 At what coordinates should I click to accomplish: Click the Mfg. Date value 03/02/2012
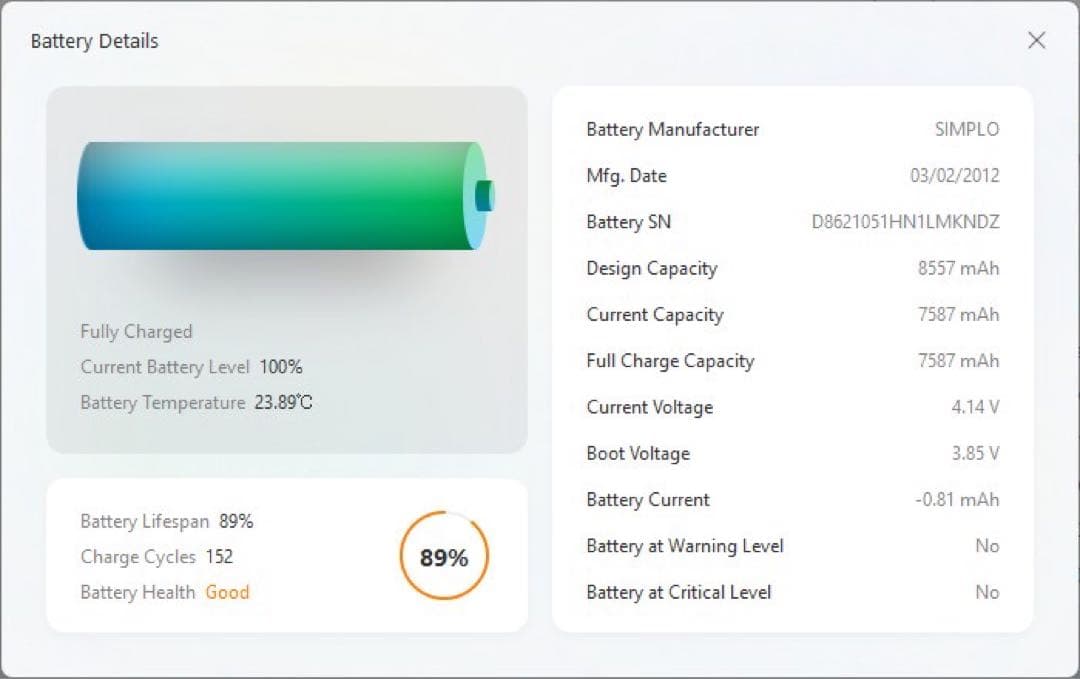954,176
